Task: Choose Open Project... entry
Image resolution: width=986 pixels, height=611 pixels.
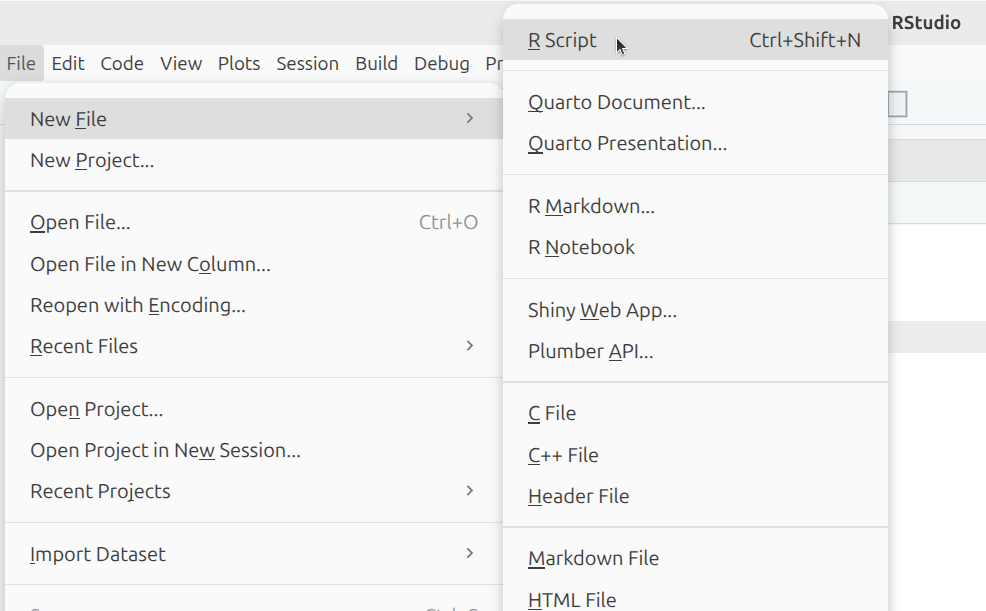Action: point(254,409)
